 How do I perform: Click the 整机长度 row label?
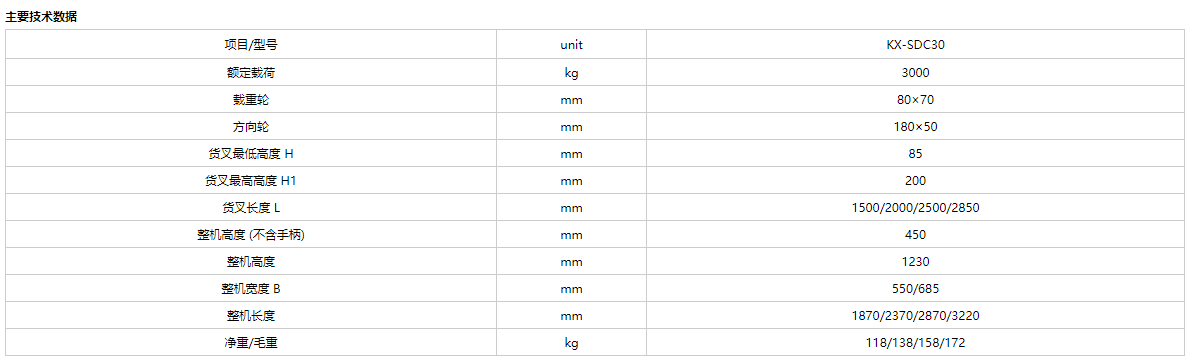pyautogui.click(x=251, y=316)
